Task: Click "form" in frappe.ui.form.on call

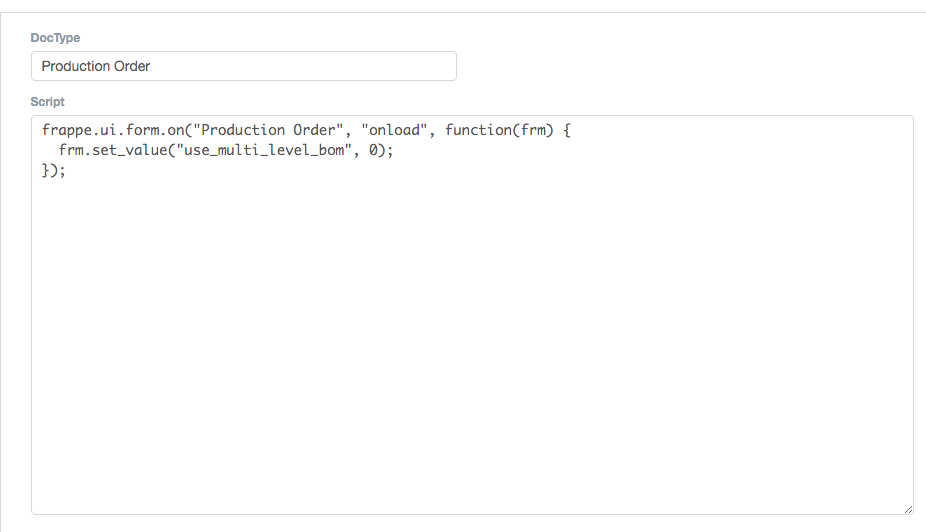Action: click(x=142, y=130)
